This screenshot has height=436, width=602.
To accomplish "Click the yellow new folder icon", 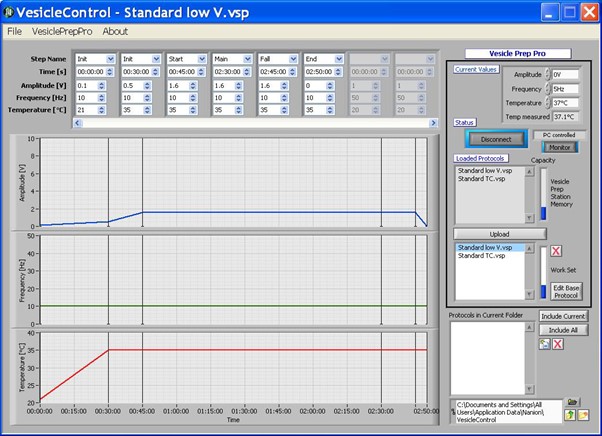I will click(583, 415).
